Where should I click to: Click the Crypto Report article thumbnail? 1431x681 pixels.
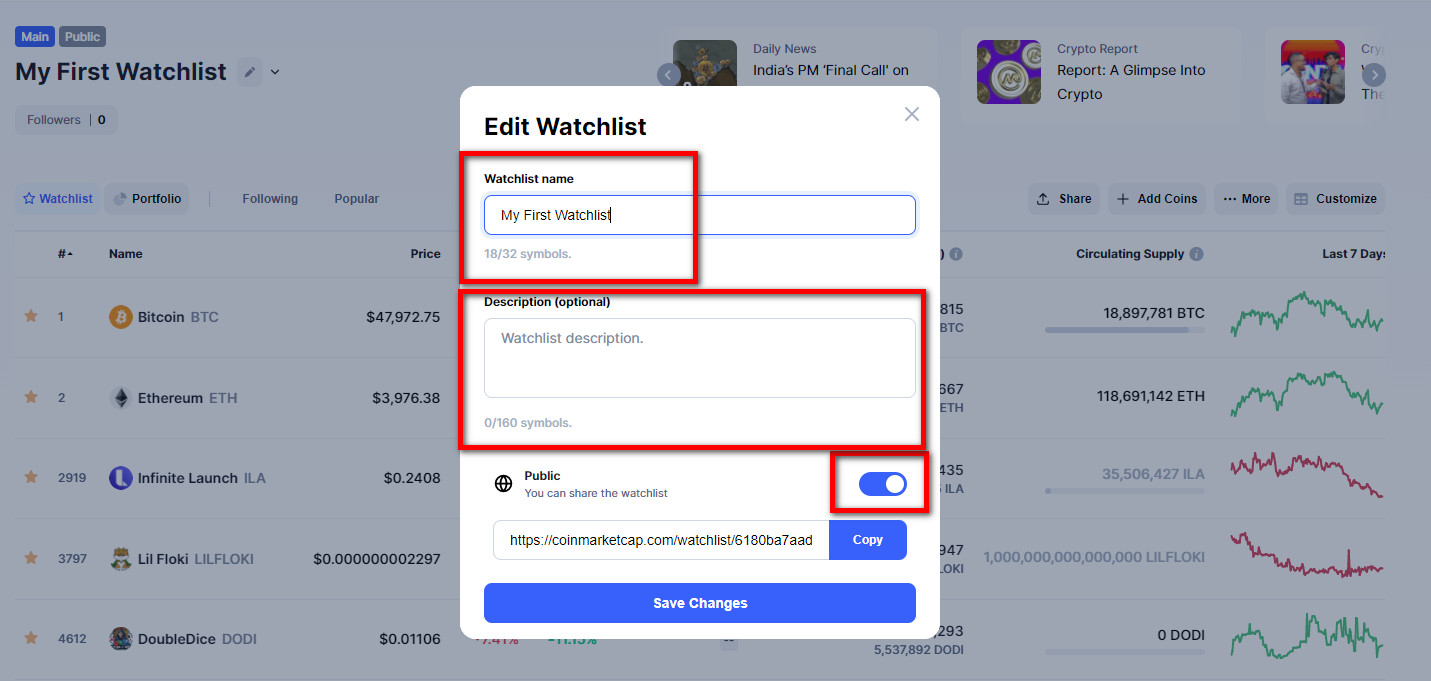pos(1009,72)
